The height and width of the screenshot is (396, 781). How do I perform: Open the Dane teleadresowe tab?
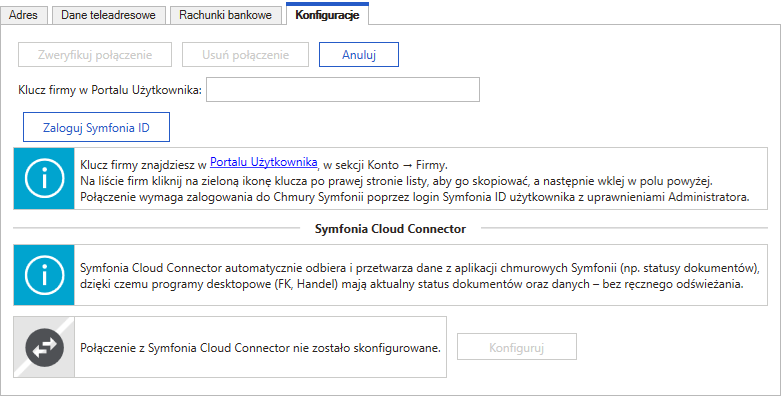pos(109,15)
